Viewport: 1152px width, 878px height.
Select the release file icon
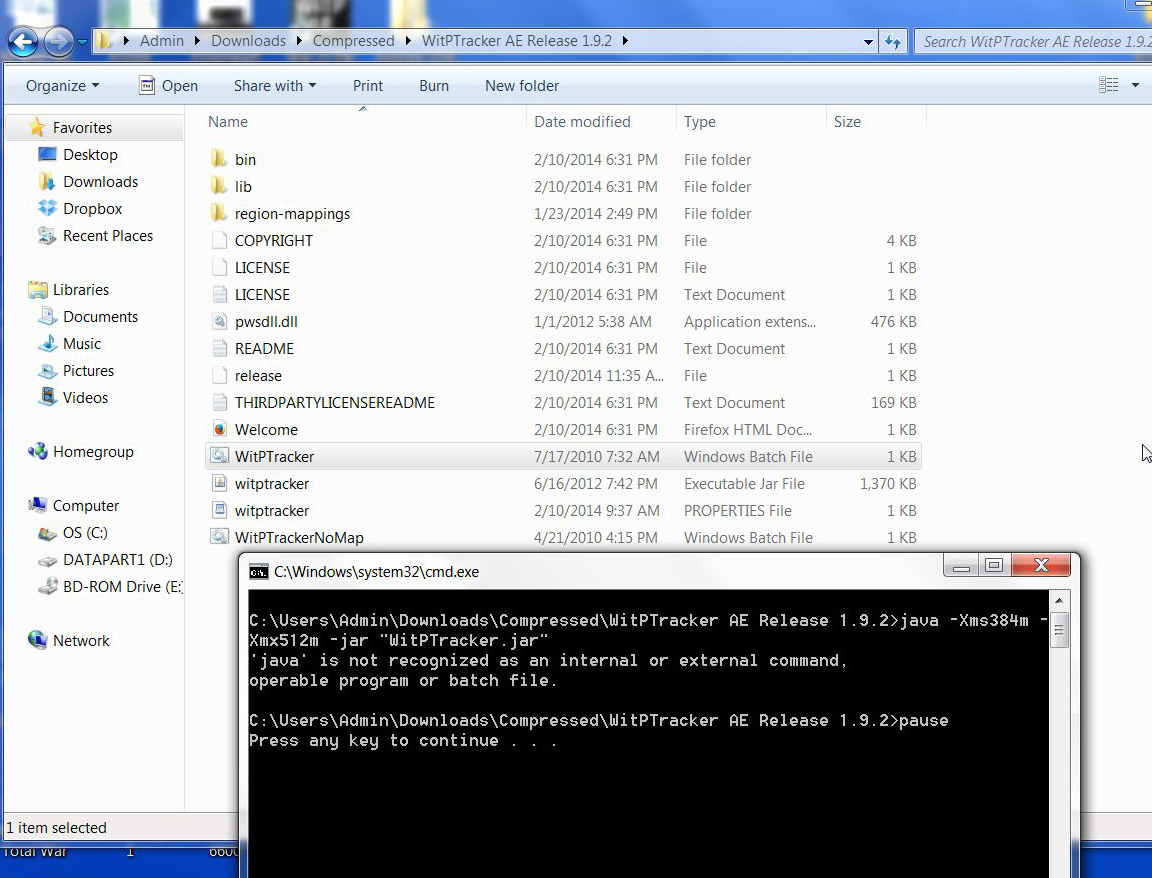point(218,375)
